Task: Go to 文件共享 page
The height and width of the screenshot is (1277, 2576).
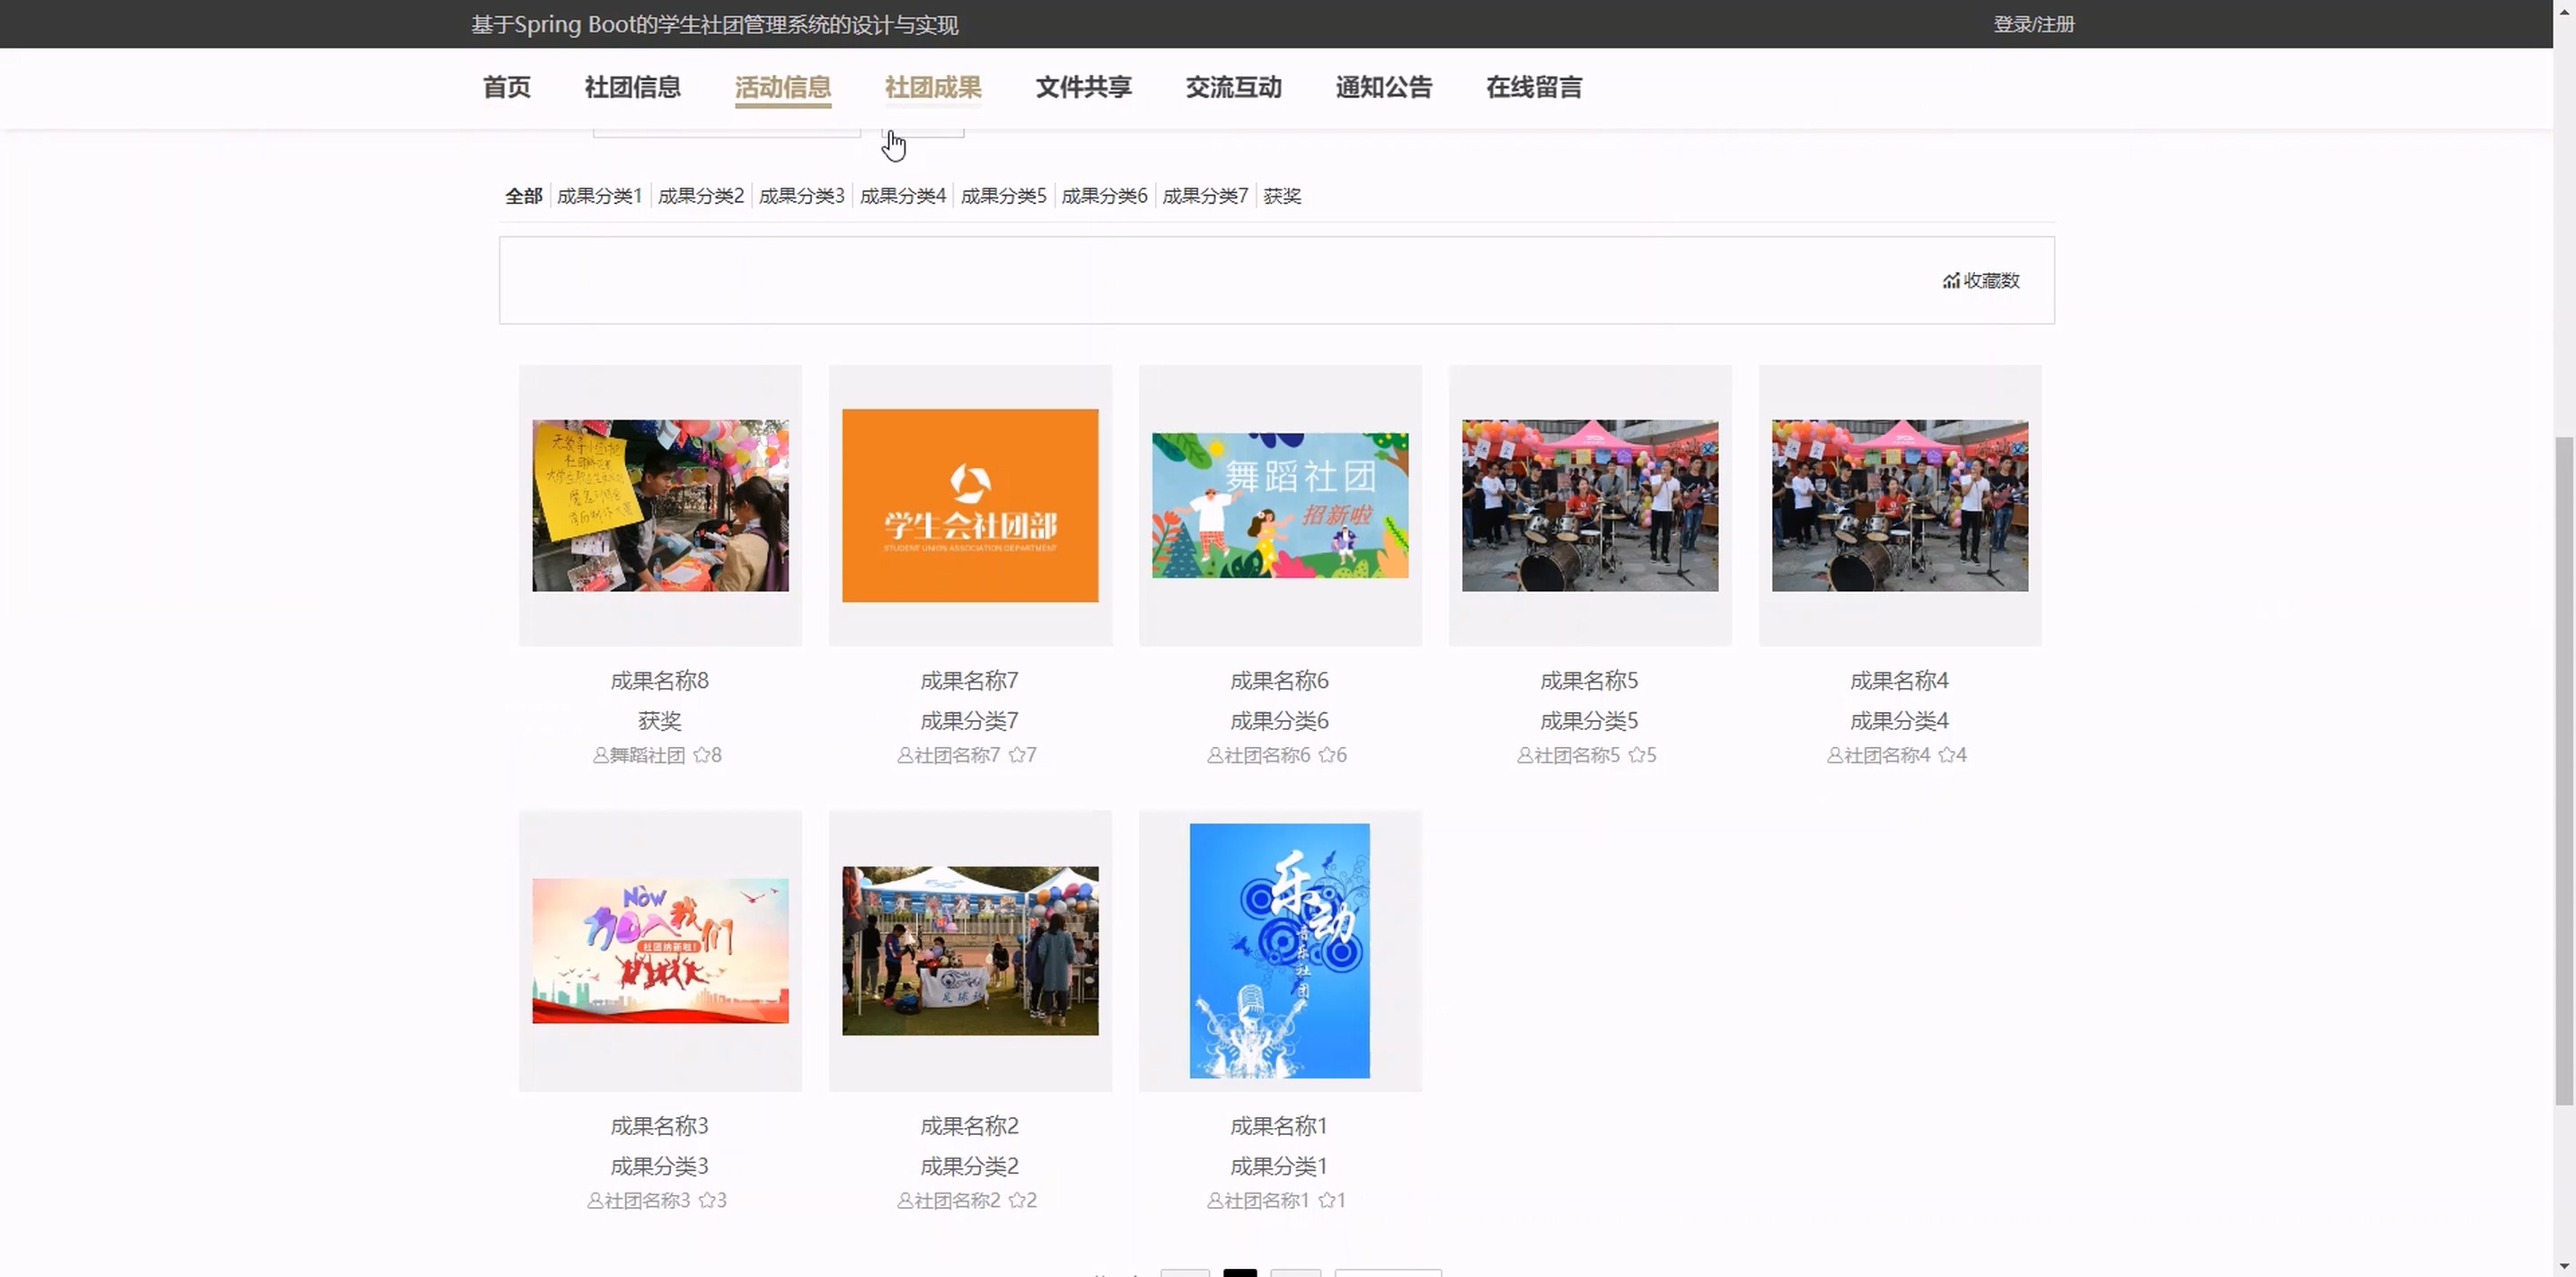Action: (x=1083, y=87)
